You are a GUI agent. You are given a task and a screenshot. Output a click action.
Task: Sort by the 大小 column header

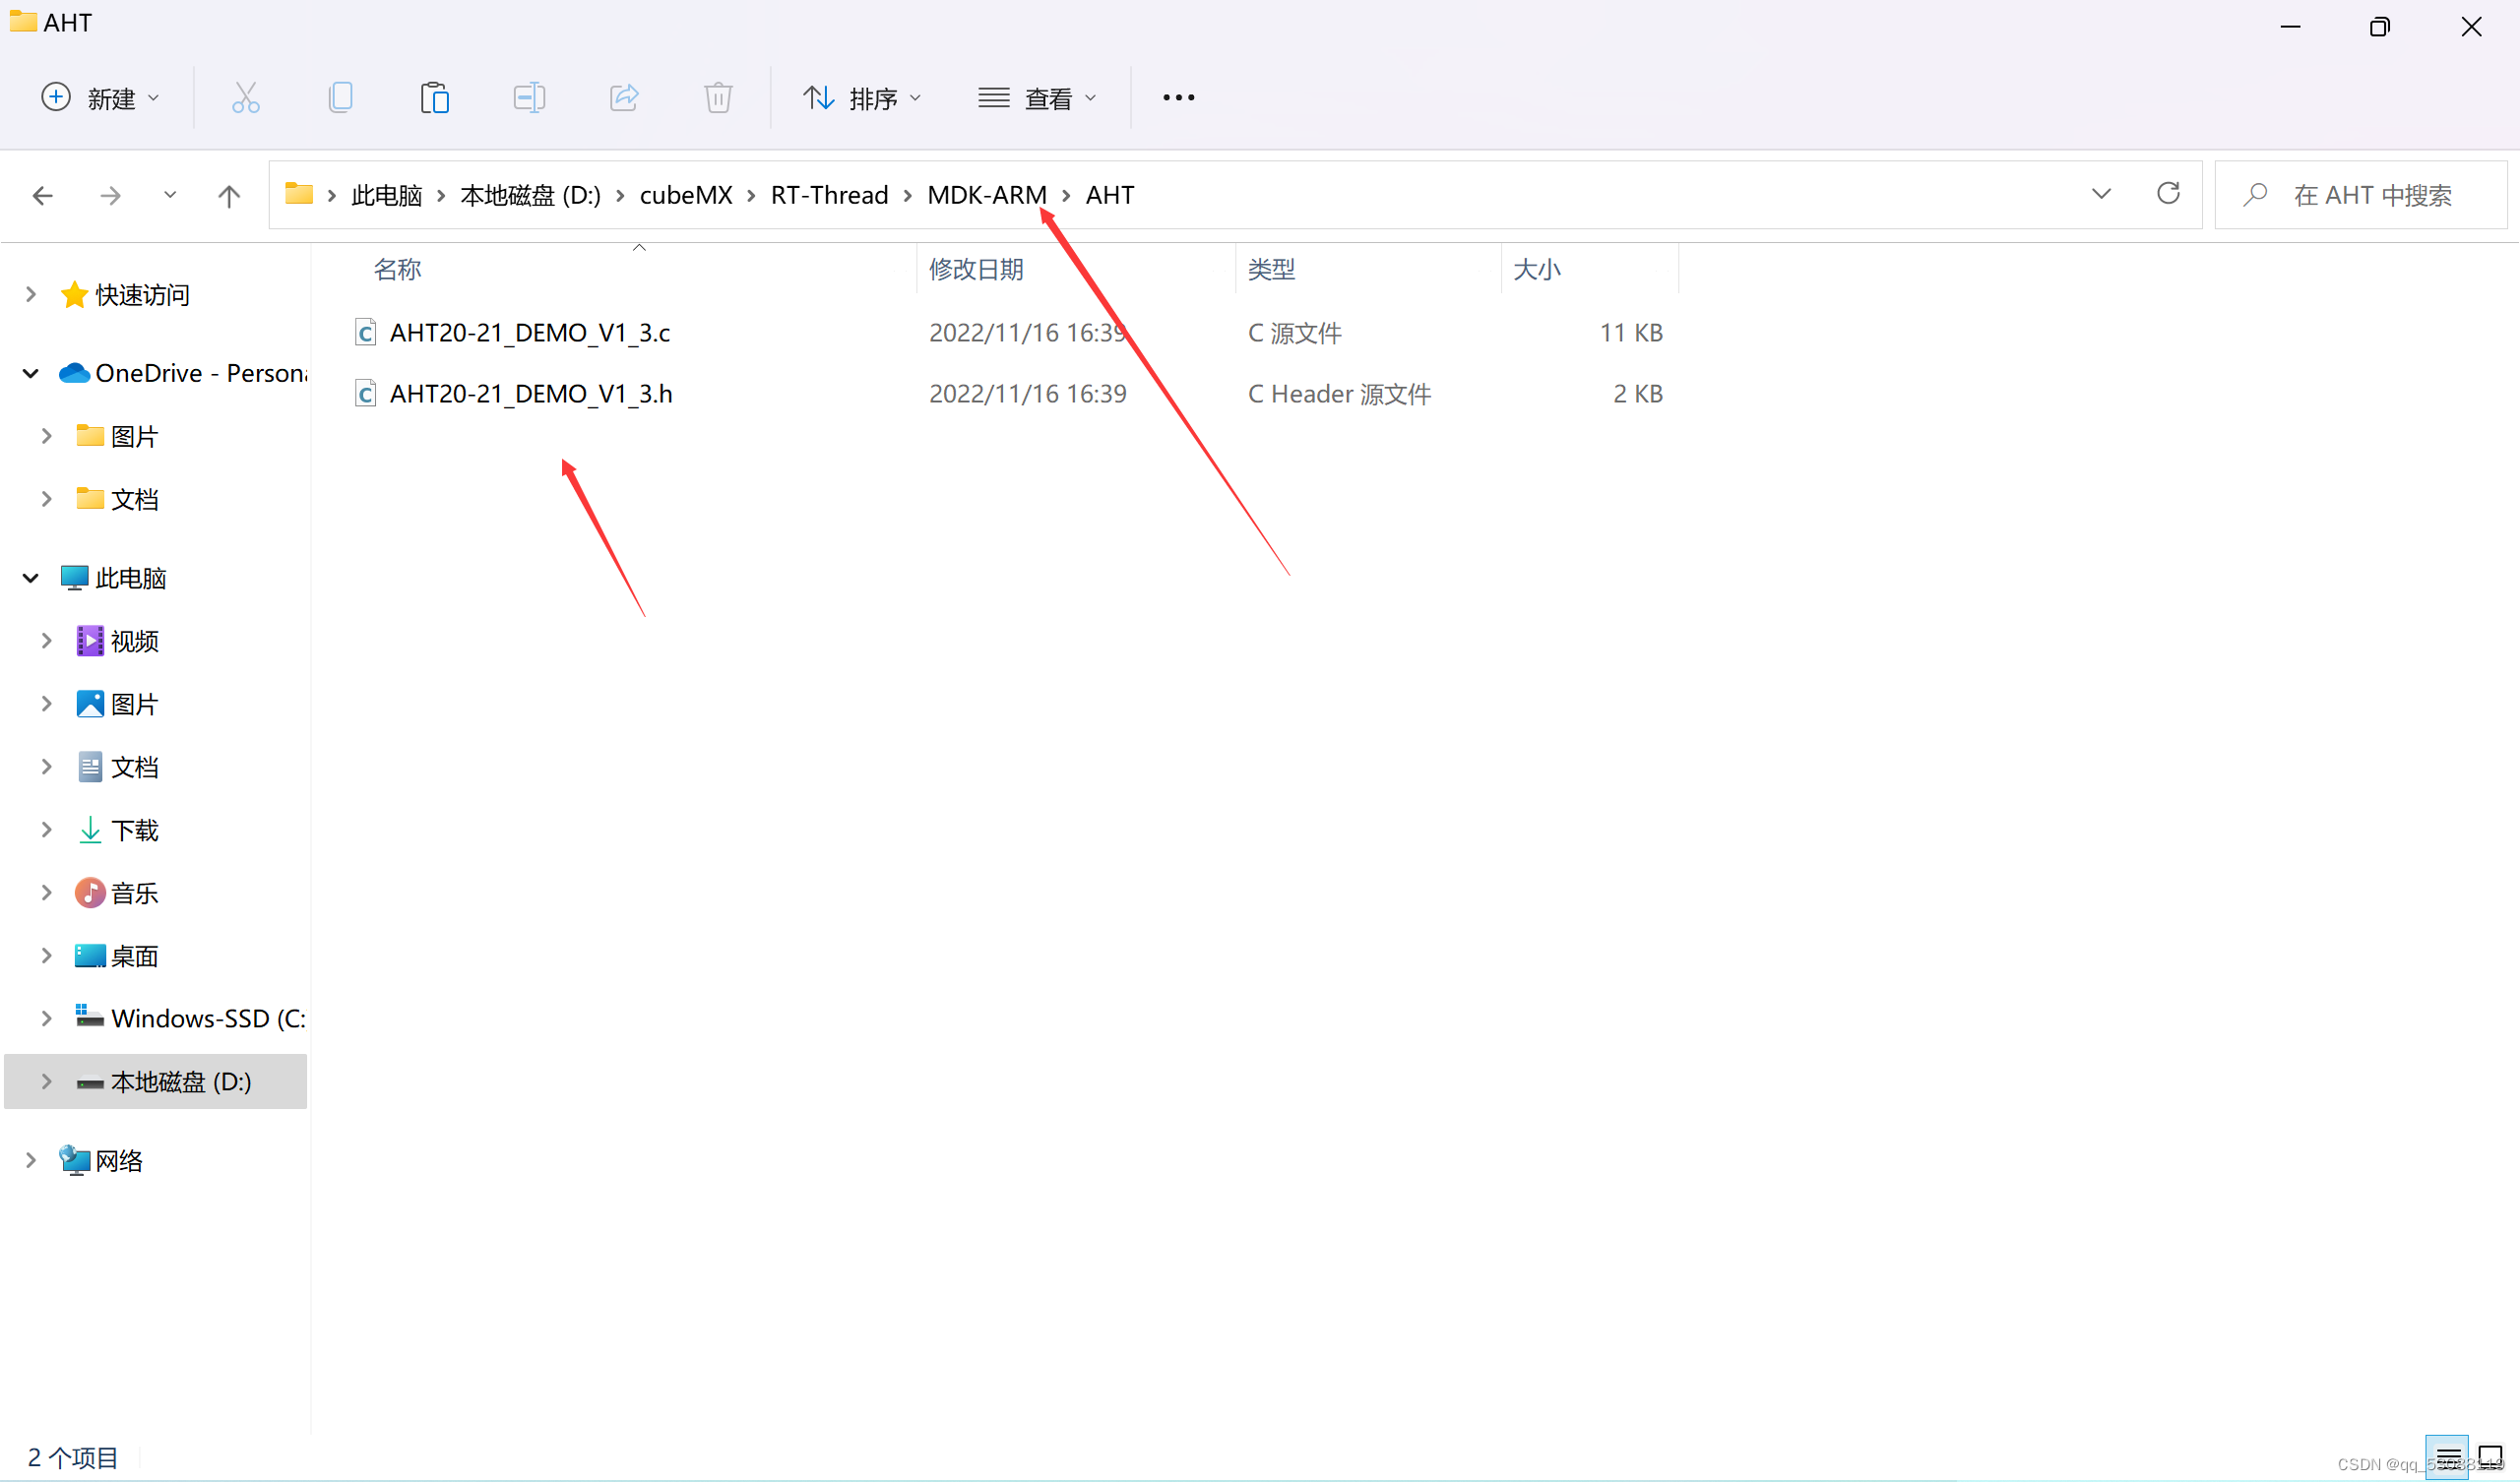tap(1537, 270)
